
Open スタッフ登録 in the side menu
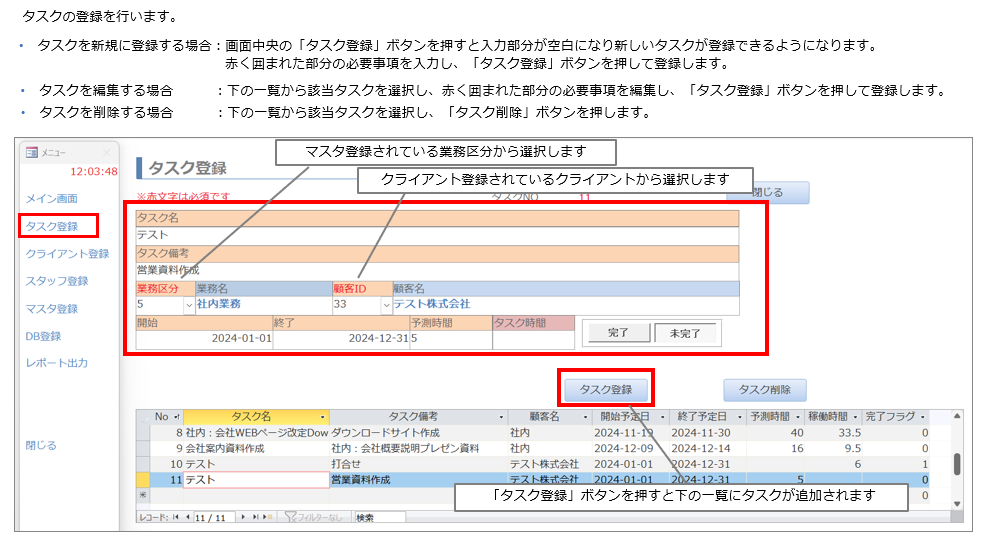pyautogui.click(x=57, y=281)
